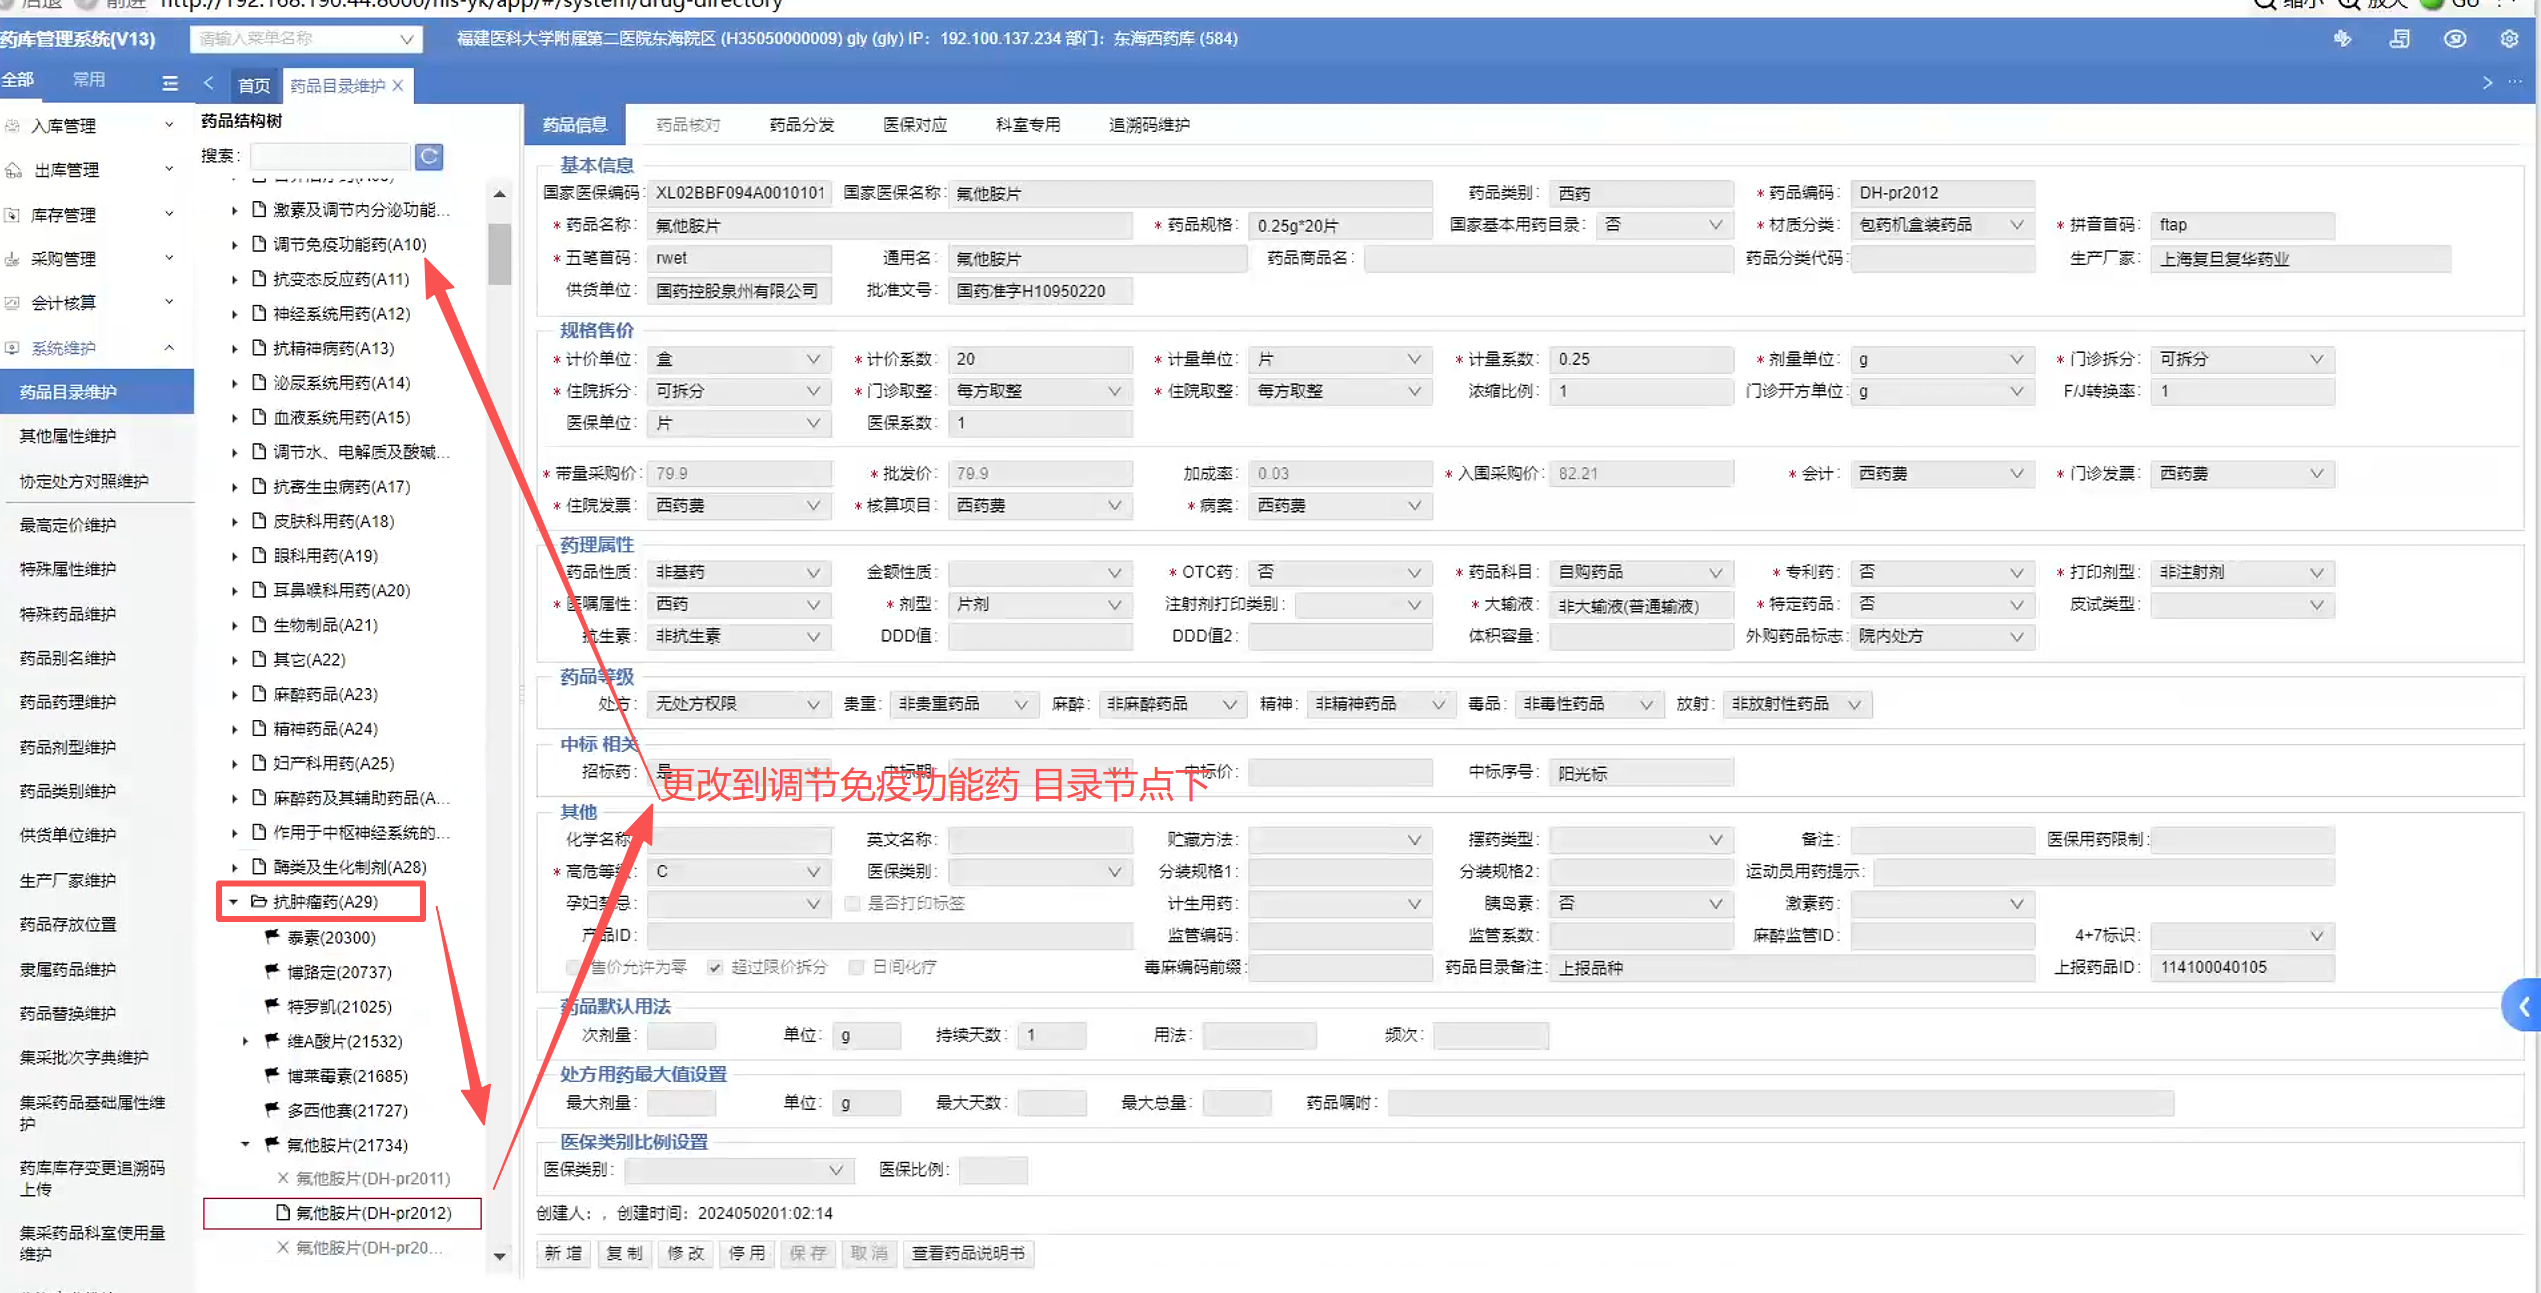2541x1293 pixels.
Task: Click the 查看药品说明书 button
Action: coord(967,1253)
